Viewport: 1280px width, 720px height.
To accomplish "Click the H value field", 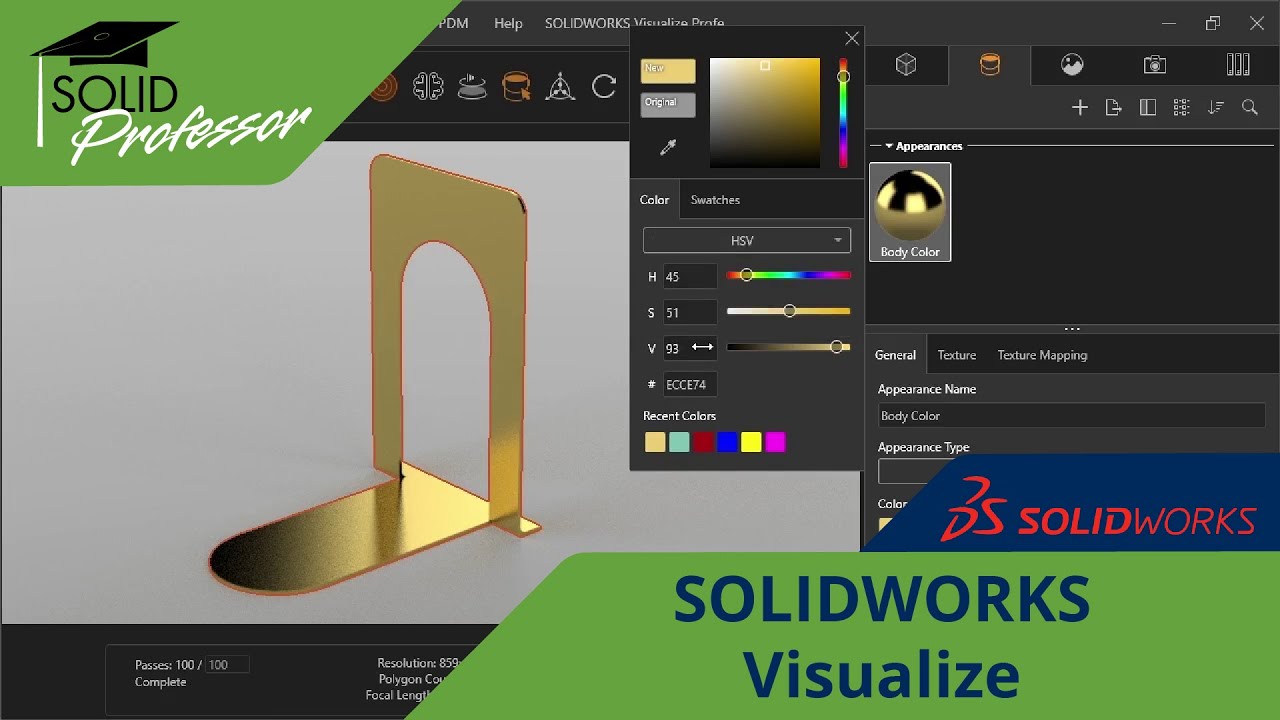I will point(690,277).
